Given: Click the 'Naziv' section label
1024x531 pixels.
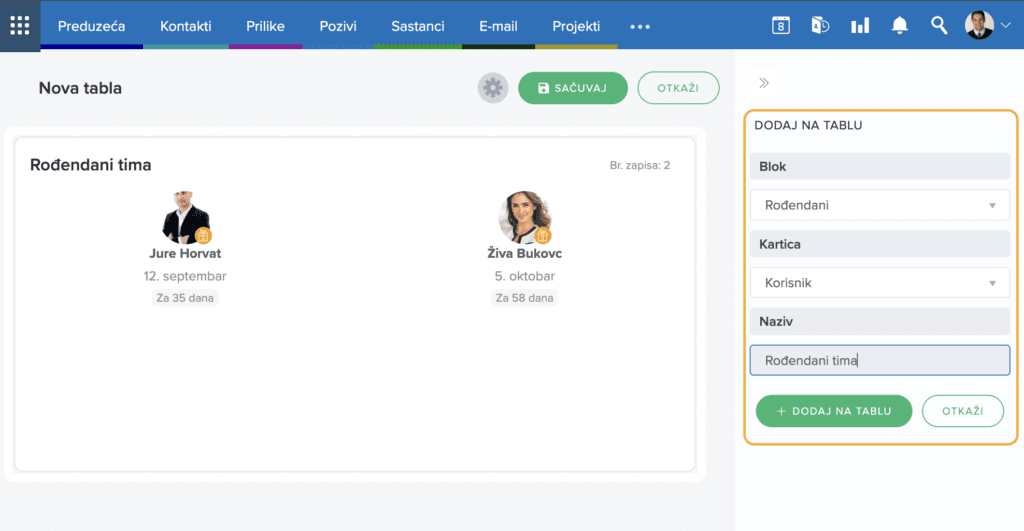Looking at the screenshot, I should [776, 321].
